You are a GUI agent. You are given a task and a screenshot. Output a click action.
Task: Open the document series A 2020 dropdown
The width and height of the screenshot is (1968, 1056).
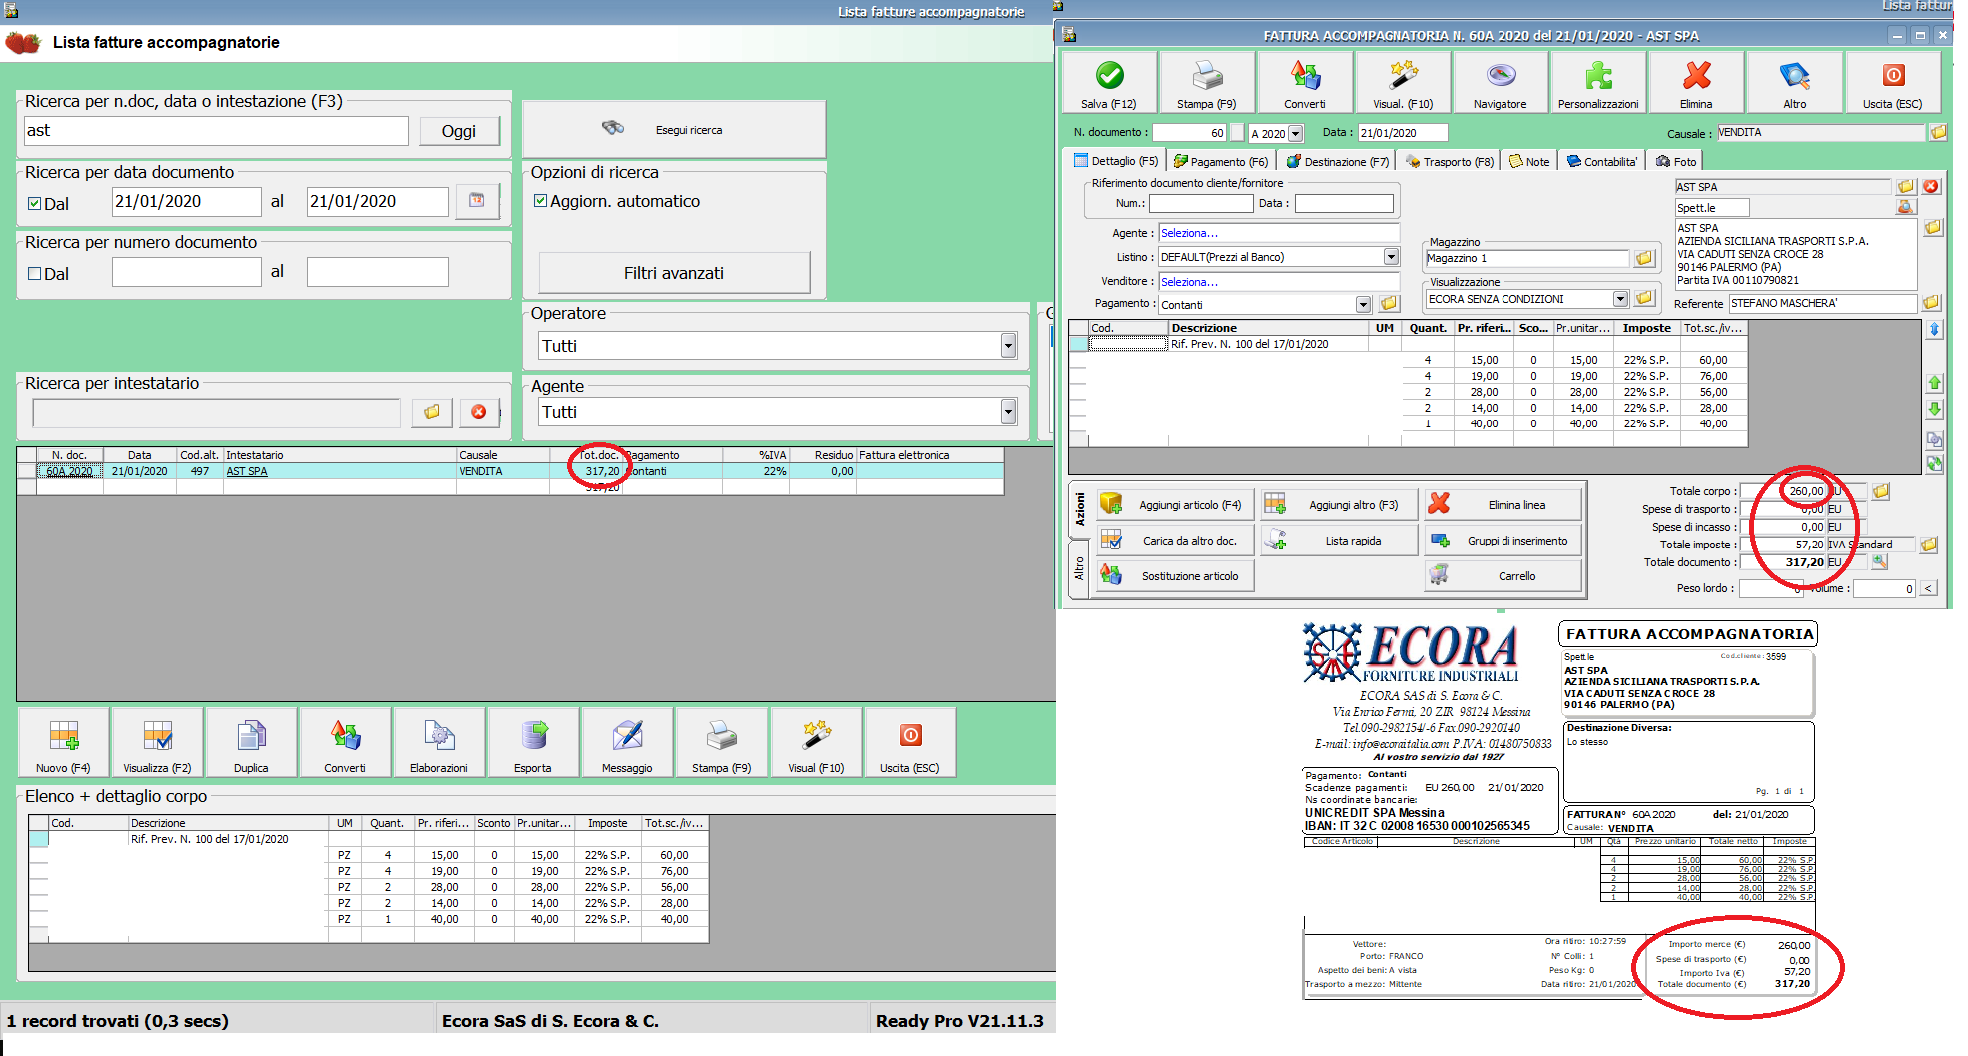(1296, 133)
